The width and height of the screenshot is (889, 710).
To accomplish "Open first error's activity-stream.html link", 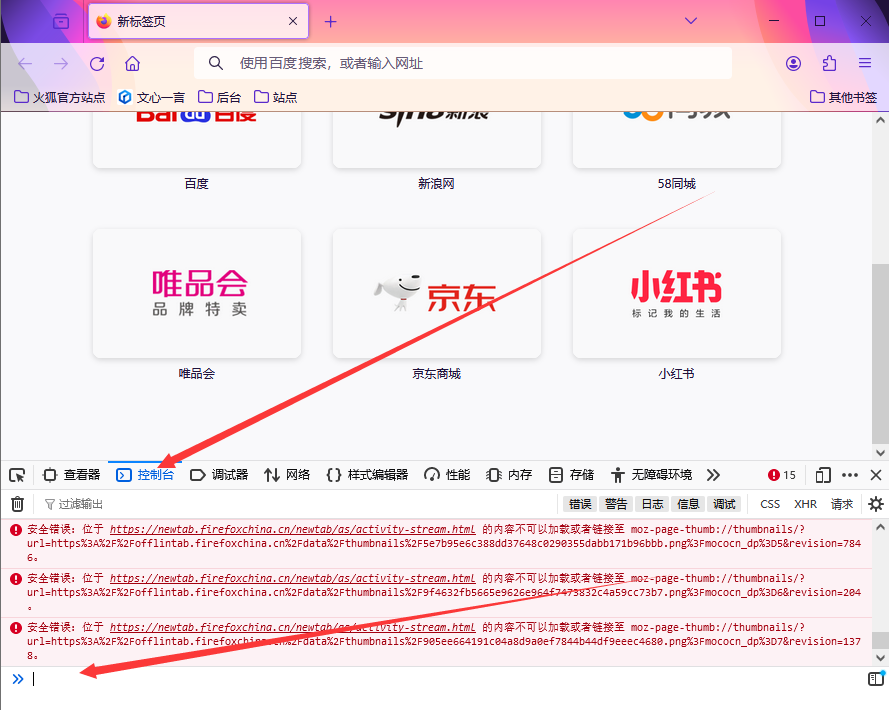I will 293,529.
